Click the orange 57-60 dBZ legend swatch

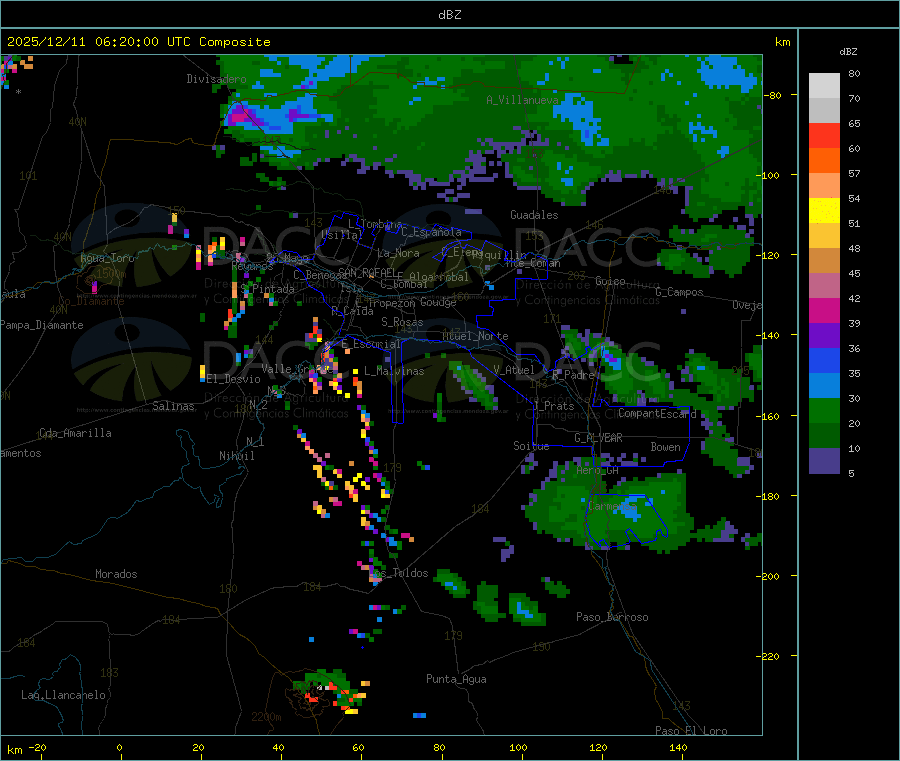point(824,161)
